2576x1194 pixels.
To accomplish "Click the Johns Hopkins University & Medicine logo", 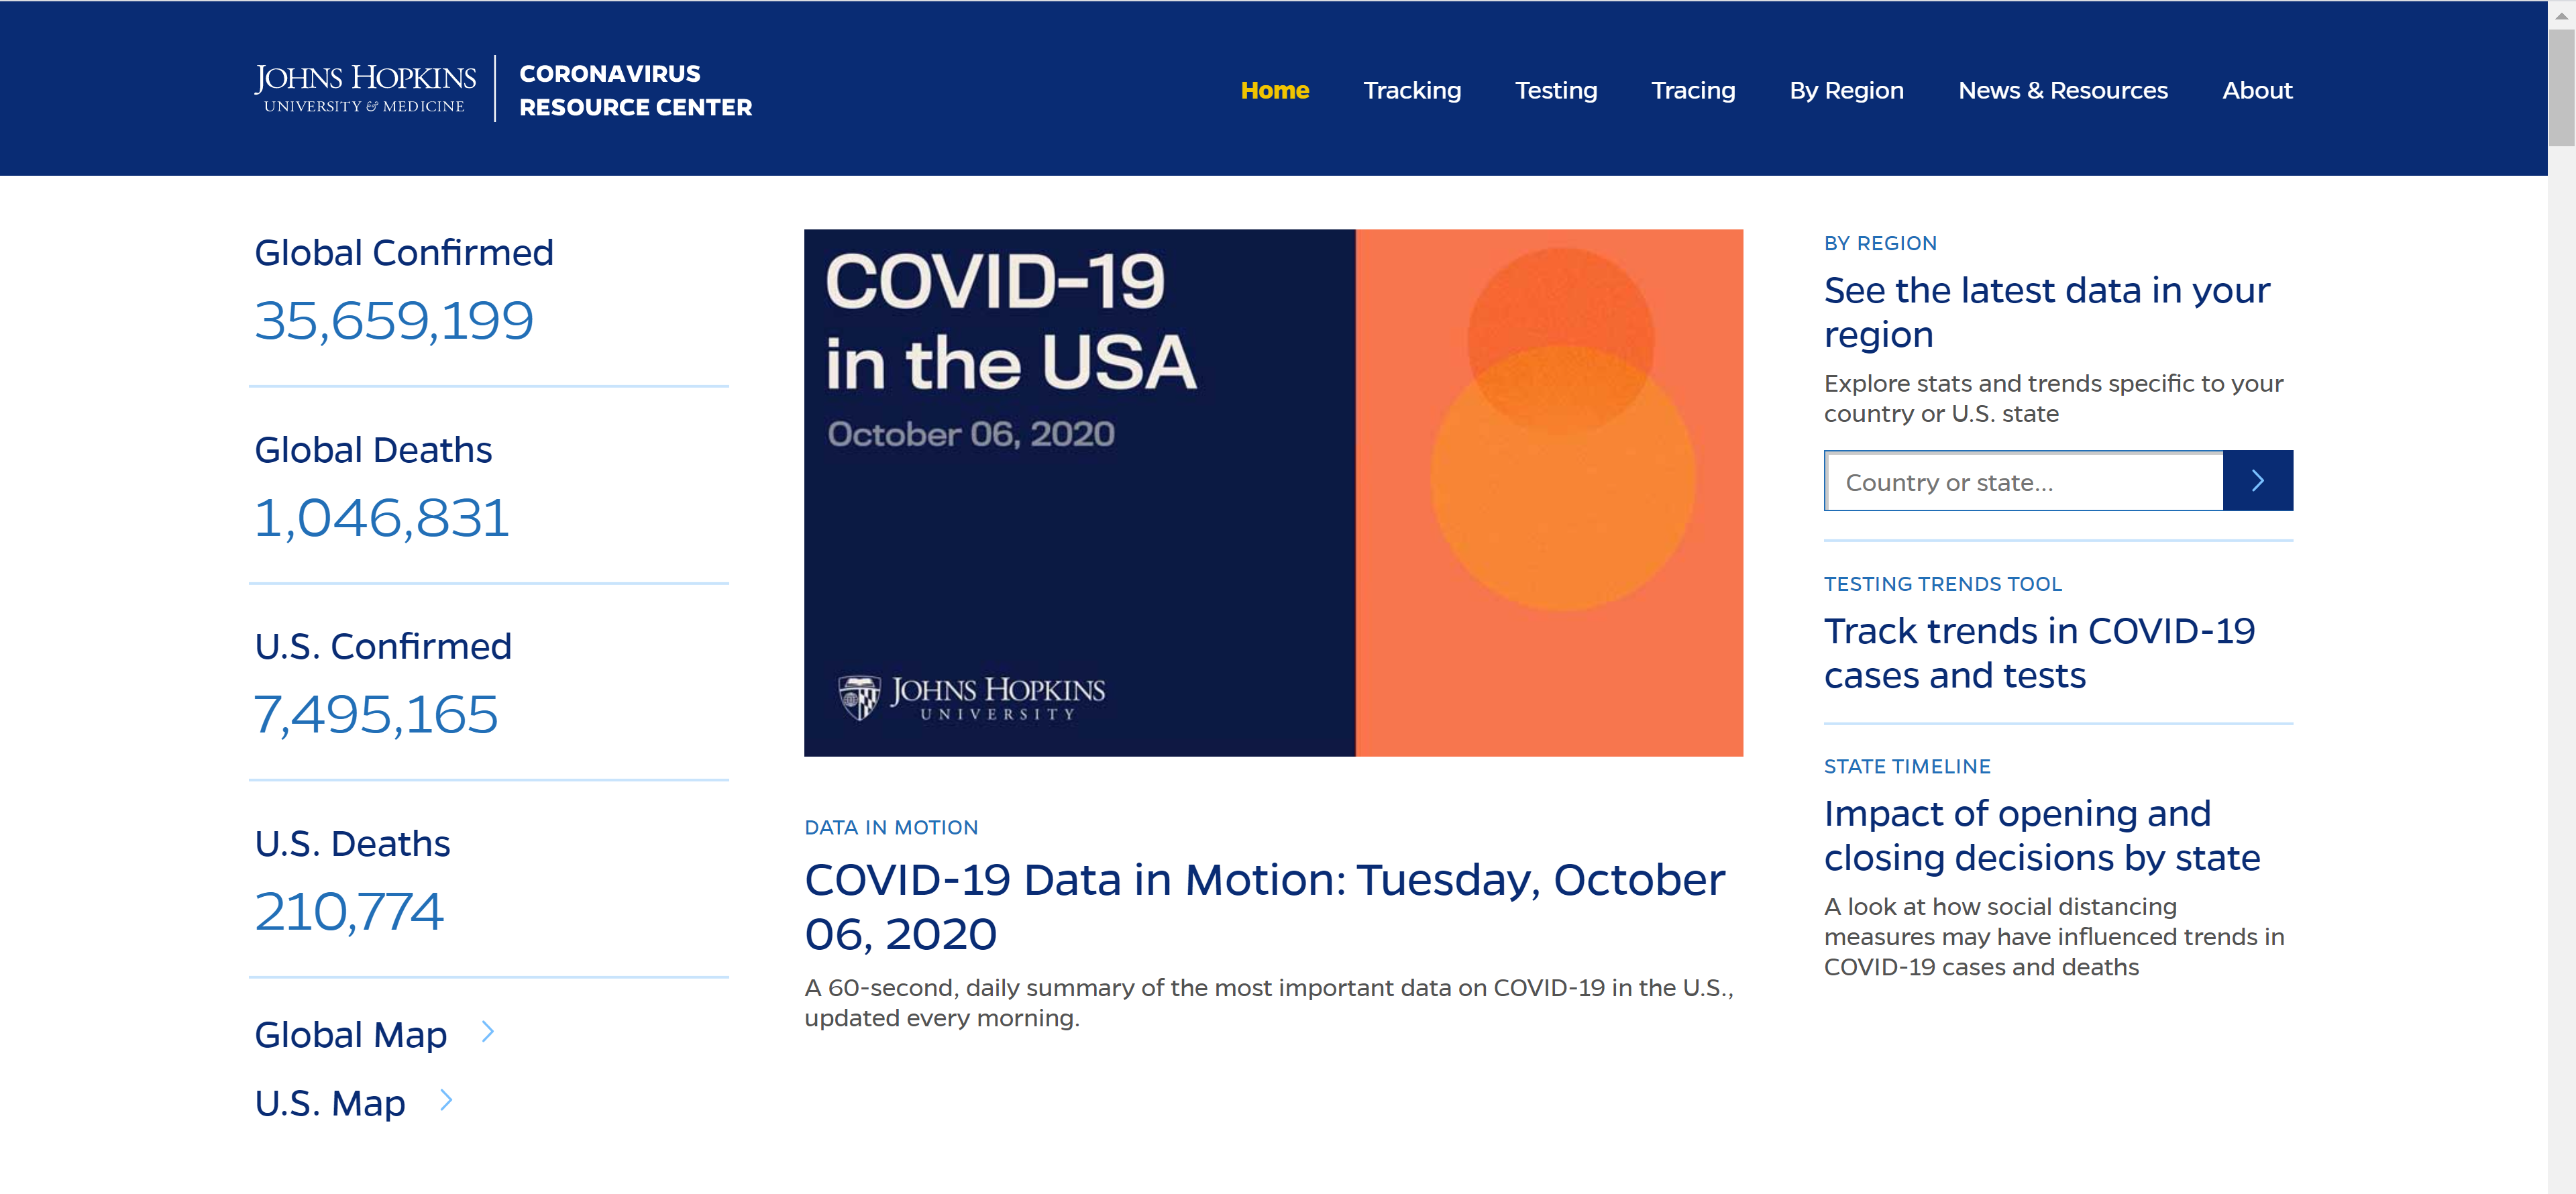I will [x=365, y=89].
